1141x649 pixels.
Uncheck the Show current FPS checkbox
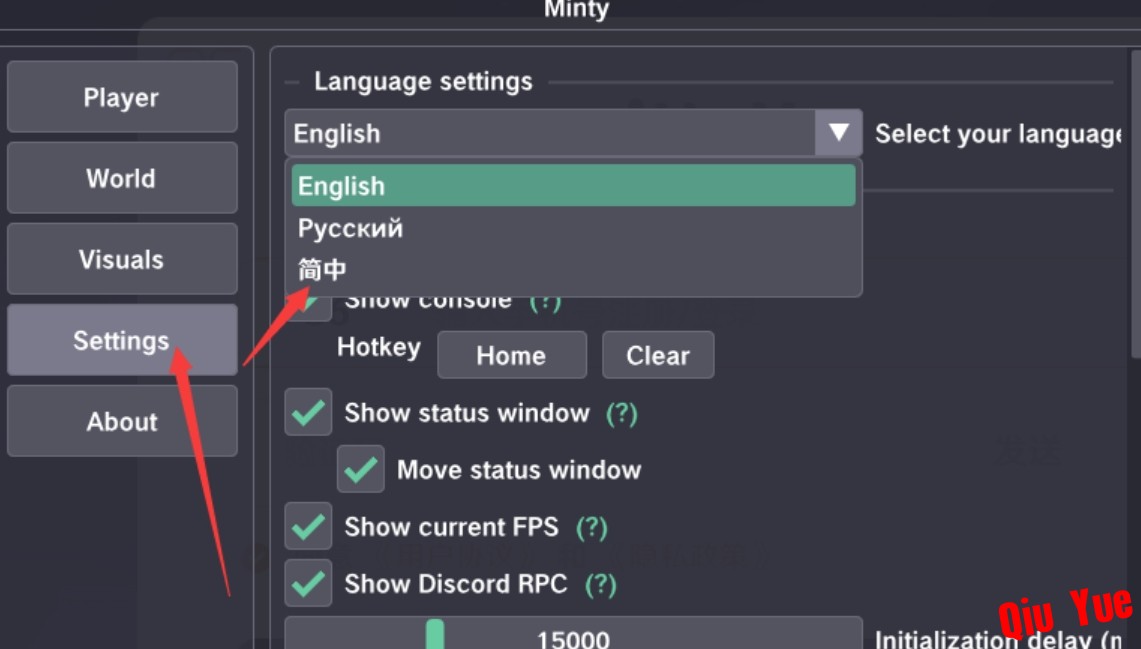pyautogui.click(x=308, y=526)
